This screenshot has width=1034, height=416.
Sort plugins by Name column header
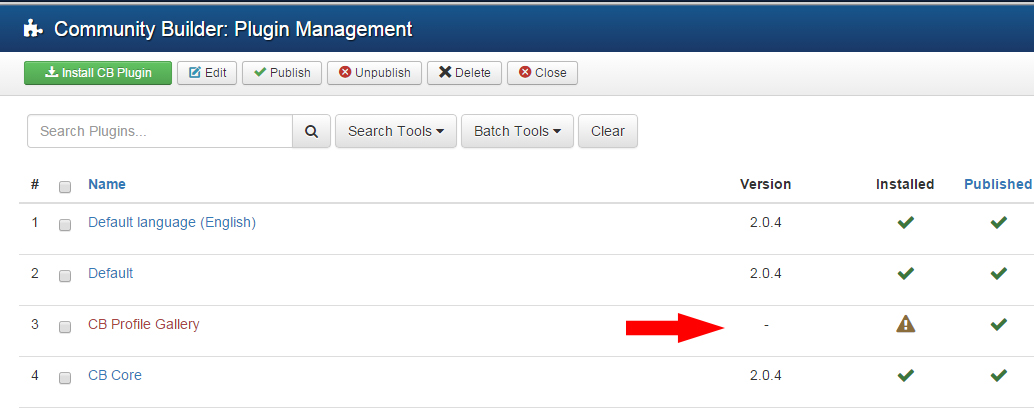click(x=107, y=184)
